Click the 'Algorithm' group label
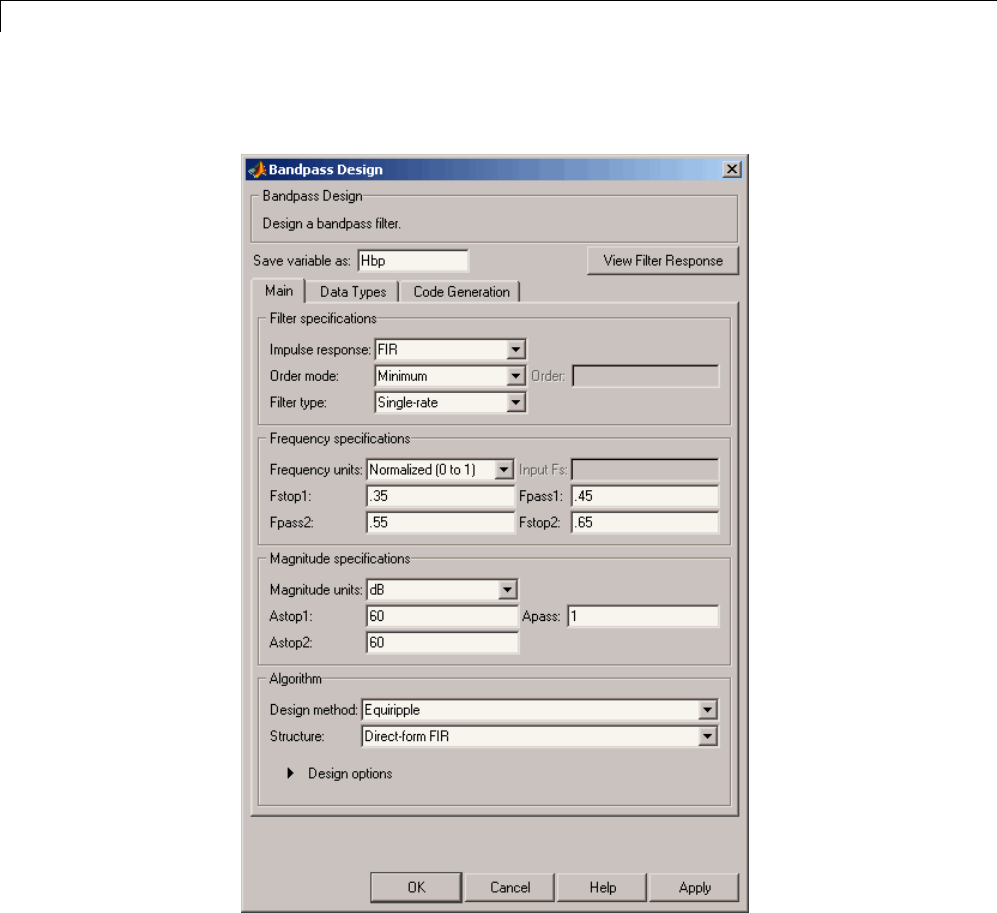The width and height of the screenshot is (997, 913). [x=295, y=679]
